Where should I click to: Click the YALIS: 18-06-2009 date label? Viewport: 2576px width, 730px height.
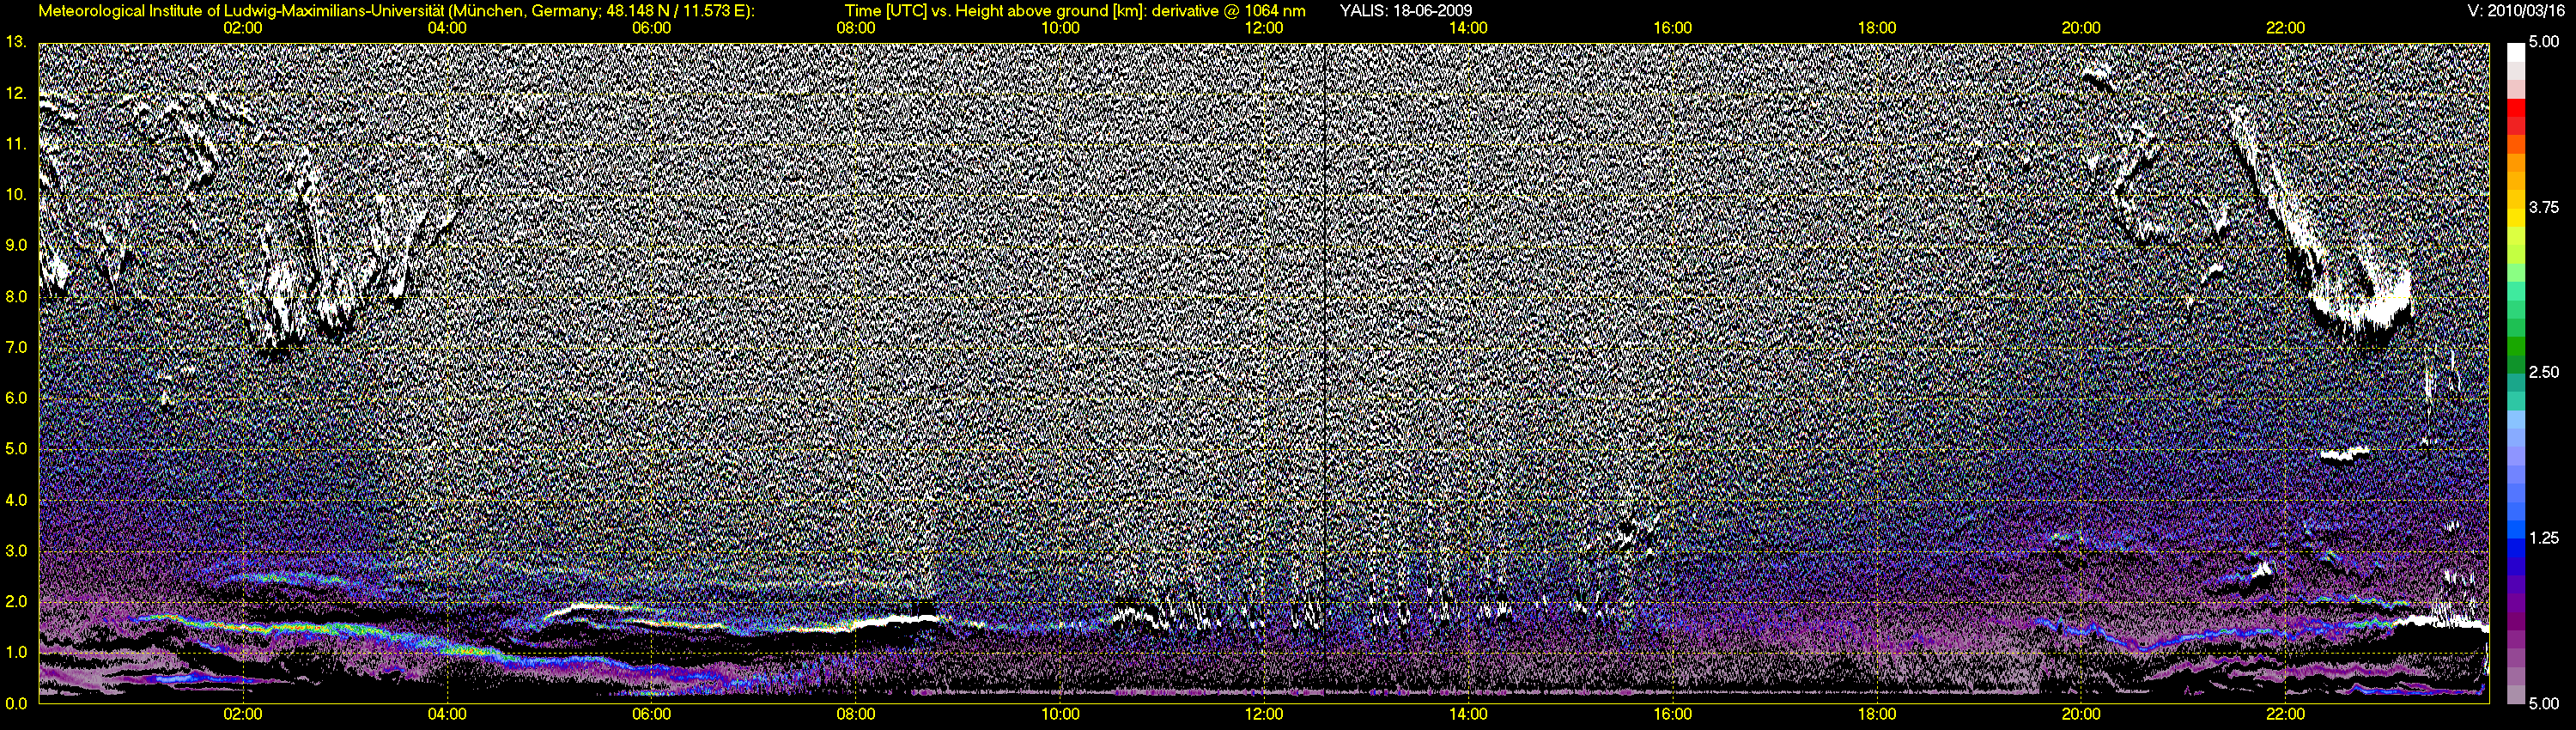click(x=1405, y=11)
